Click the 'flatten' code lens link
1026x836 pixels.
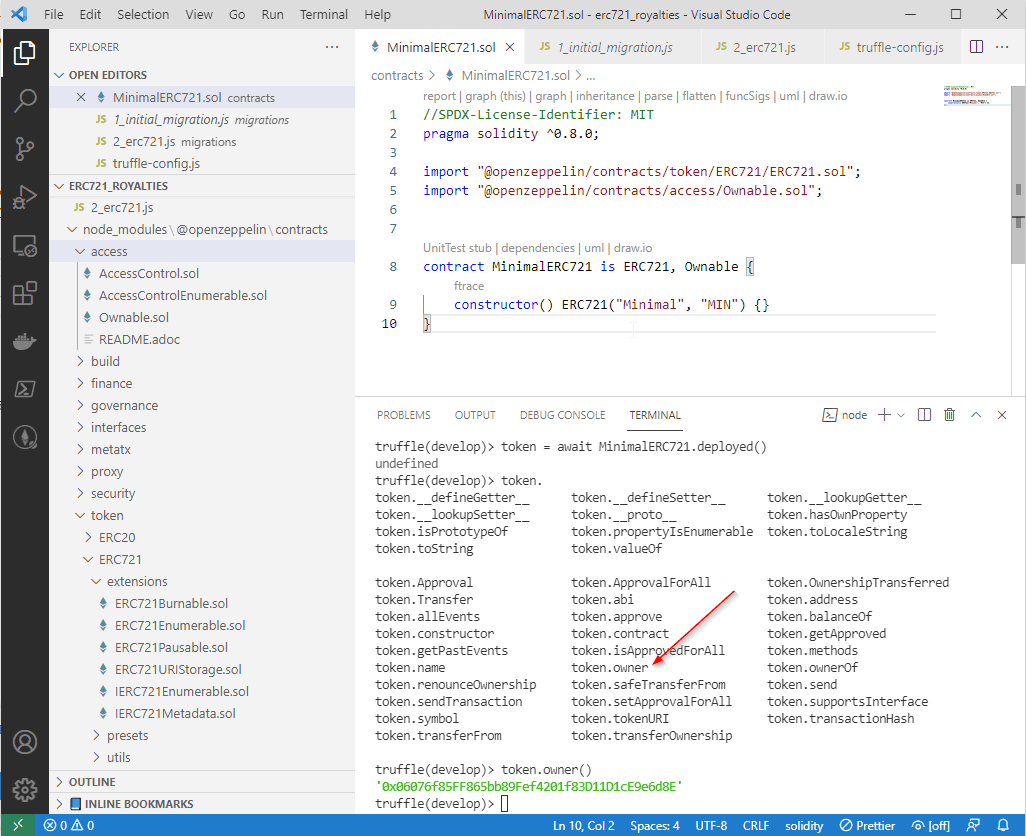point(699,96)
